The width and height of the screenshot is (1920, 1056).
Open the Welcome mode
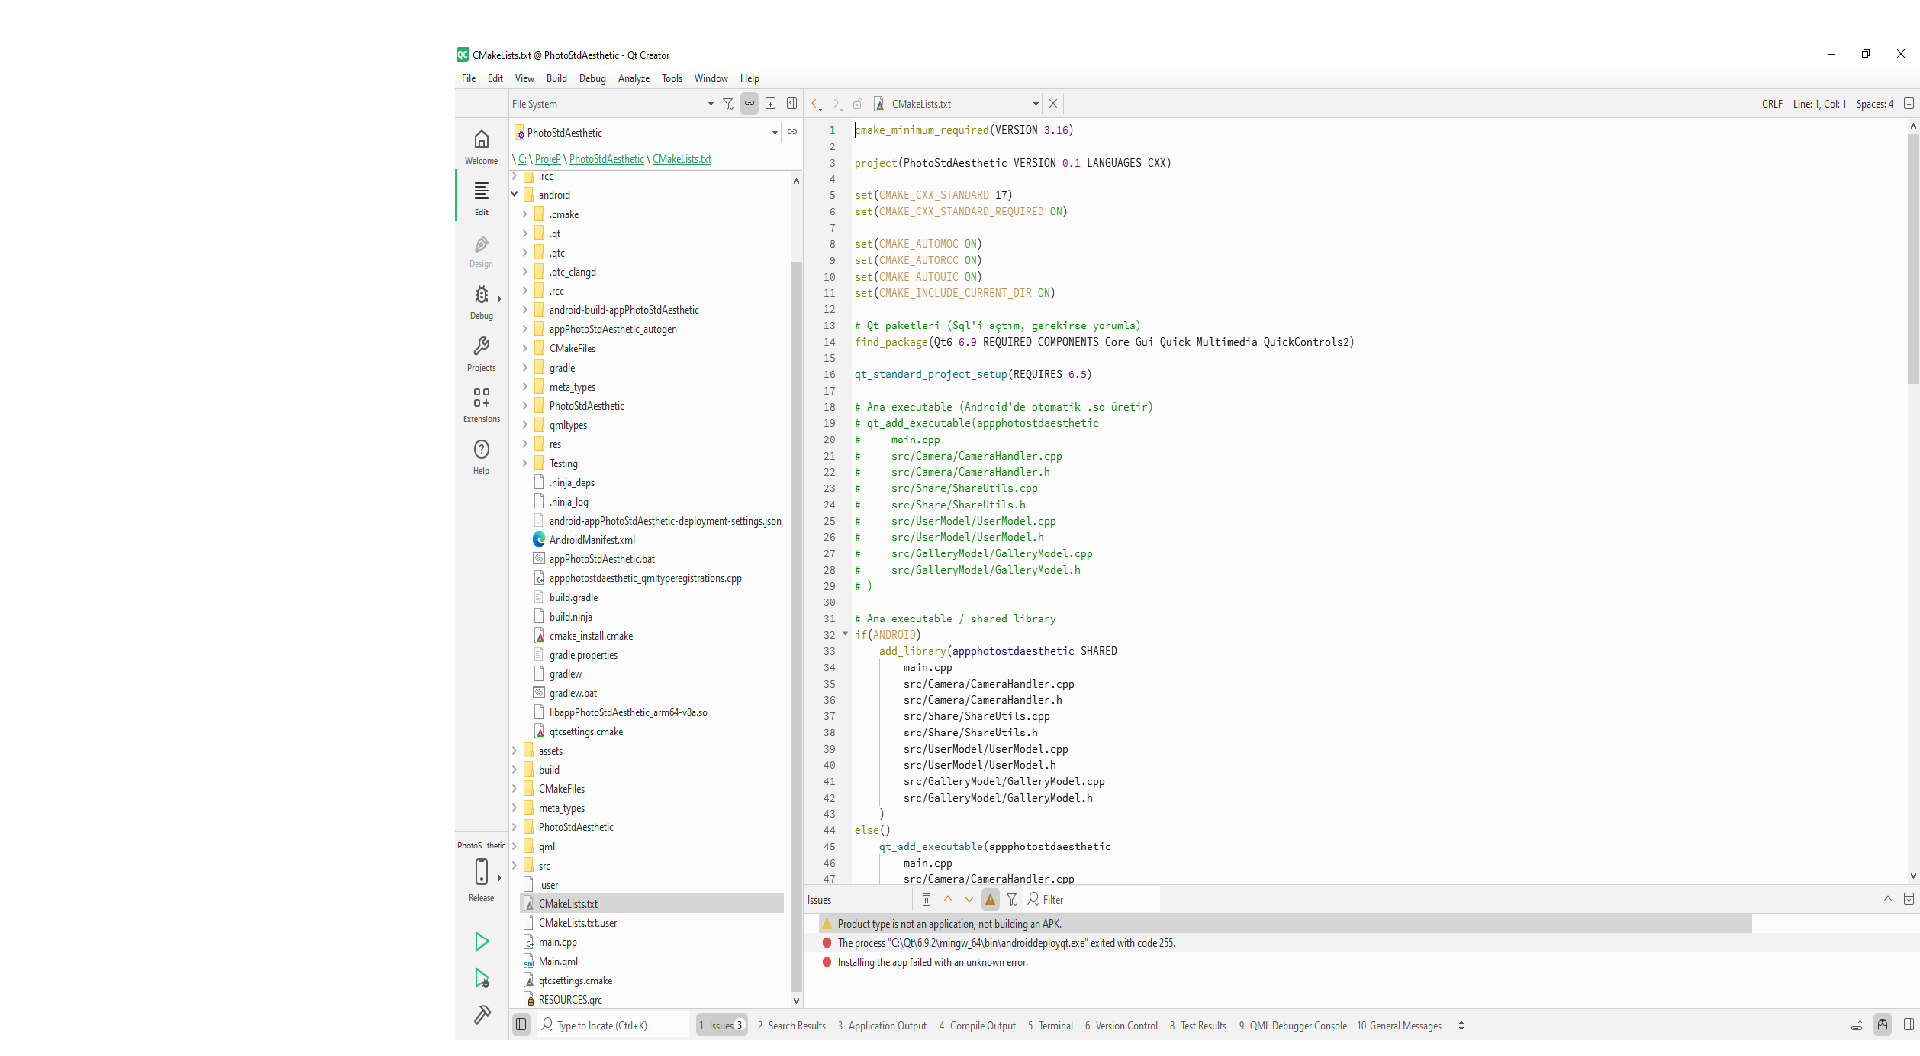click(x=481, y=146)
